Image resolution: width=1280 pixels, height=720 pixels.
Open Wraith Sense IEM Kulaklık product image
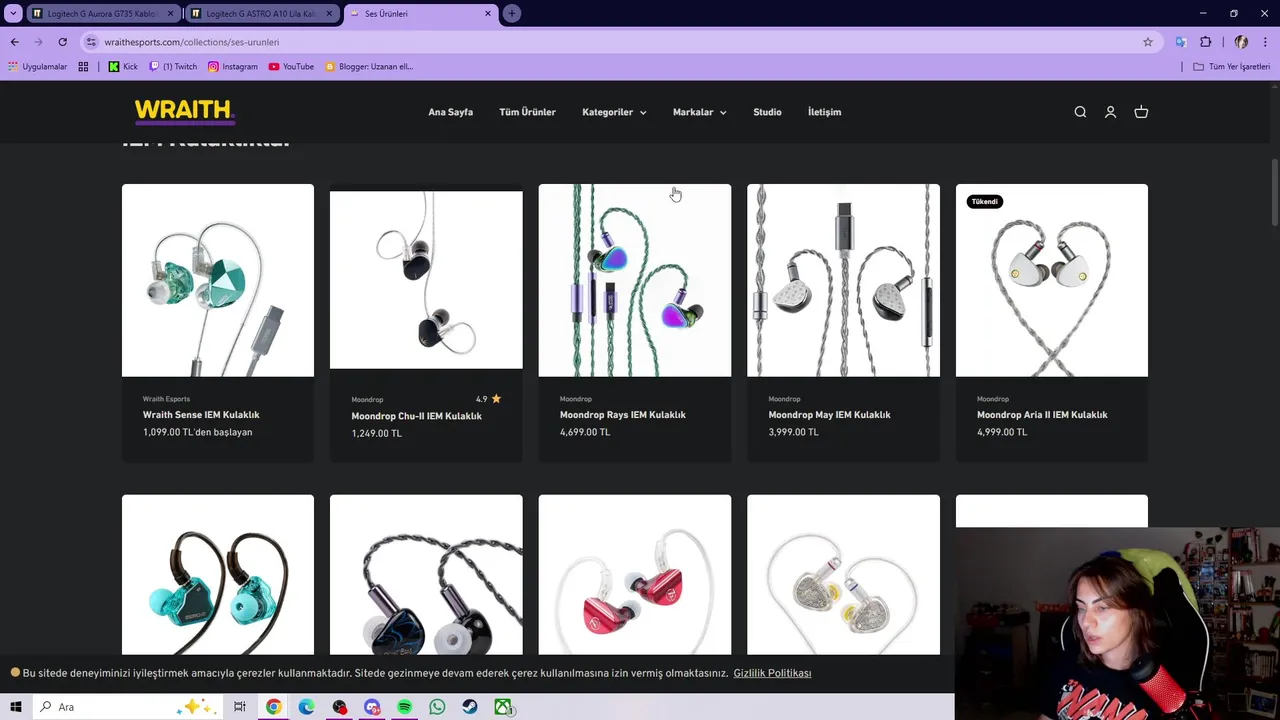tap(218, 280)
